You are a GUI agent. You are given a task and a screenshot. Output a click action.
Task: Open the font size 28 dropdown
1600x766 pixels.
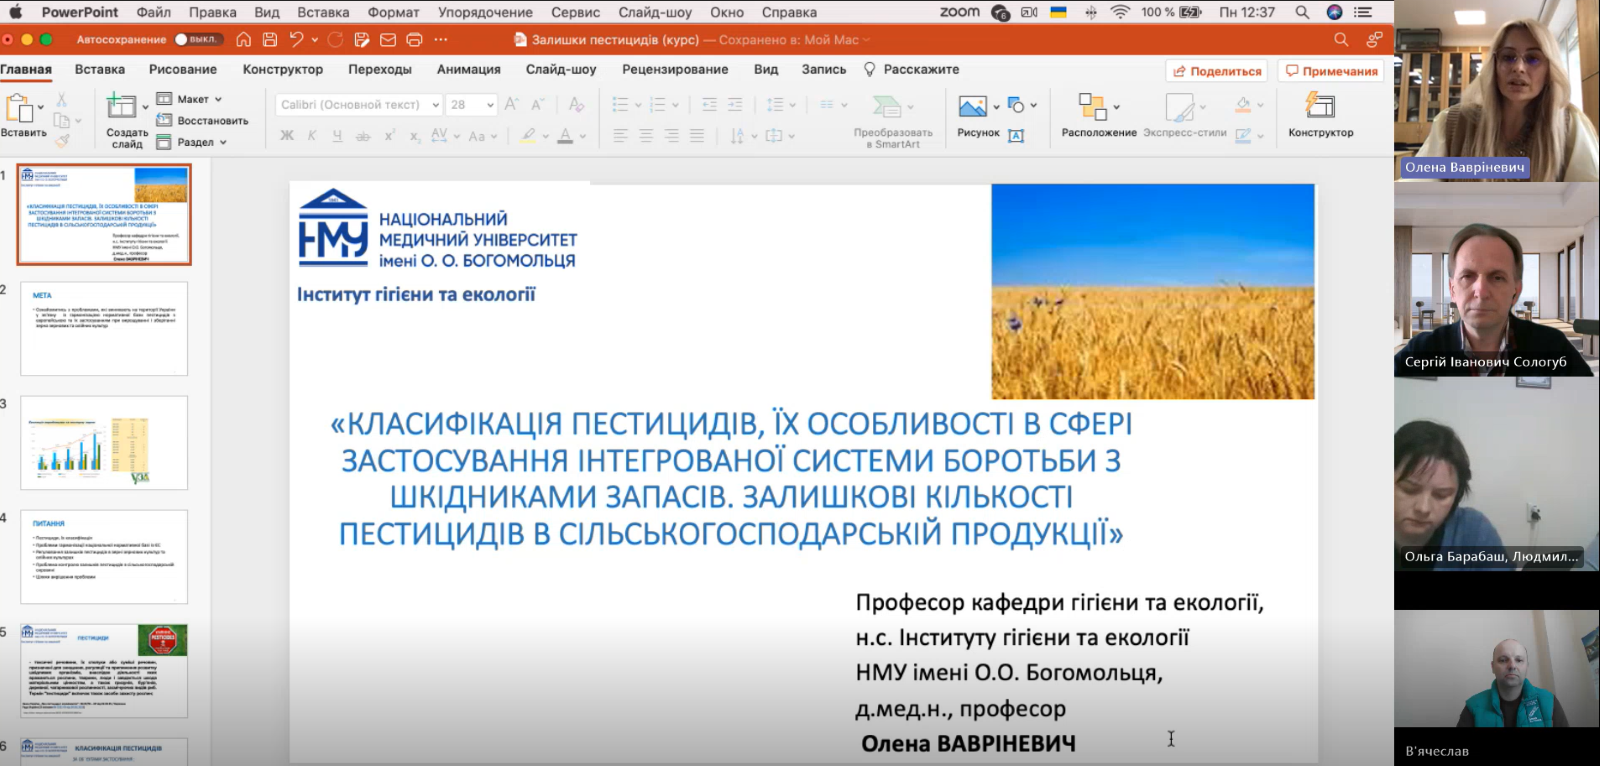(x=472, y=104)
